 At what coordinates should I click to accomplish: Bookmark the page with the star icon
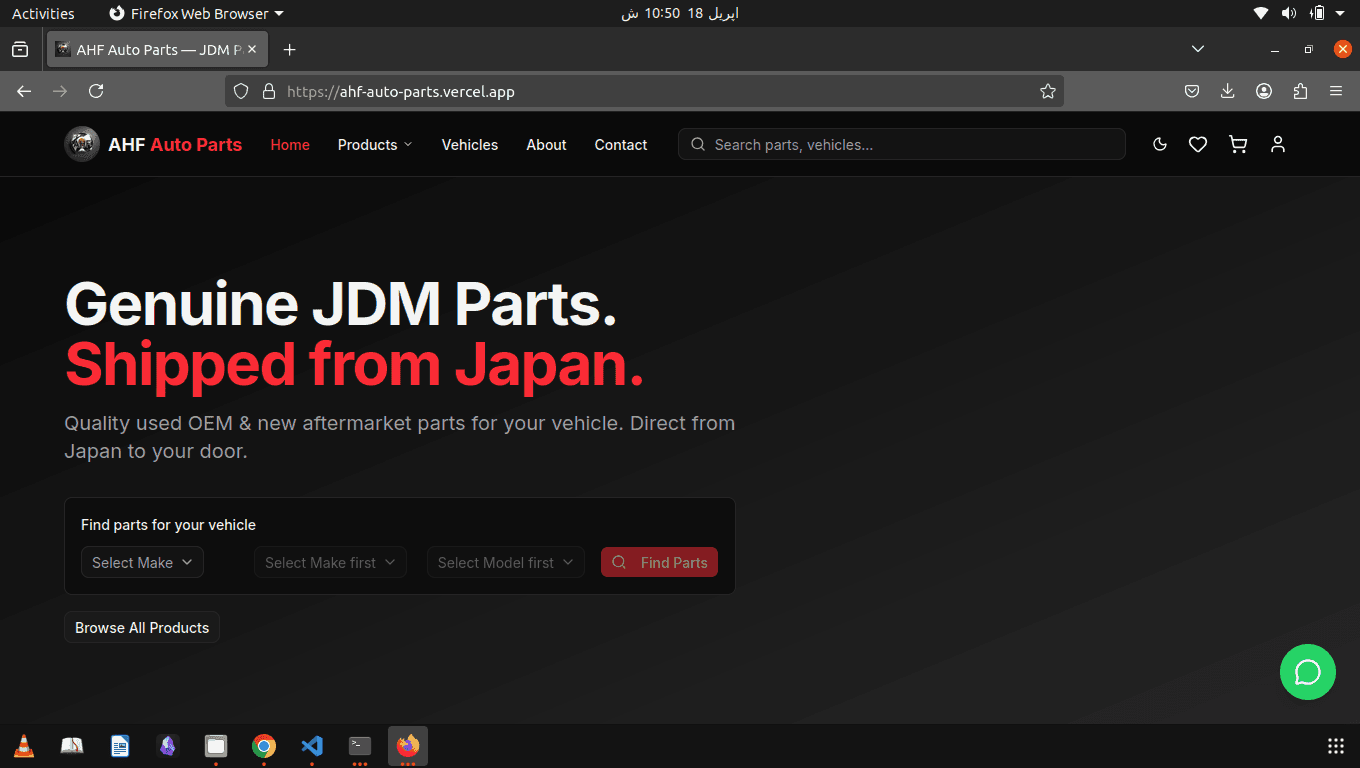(x=1047, y=91)
